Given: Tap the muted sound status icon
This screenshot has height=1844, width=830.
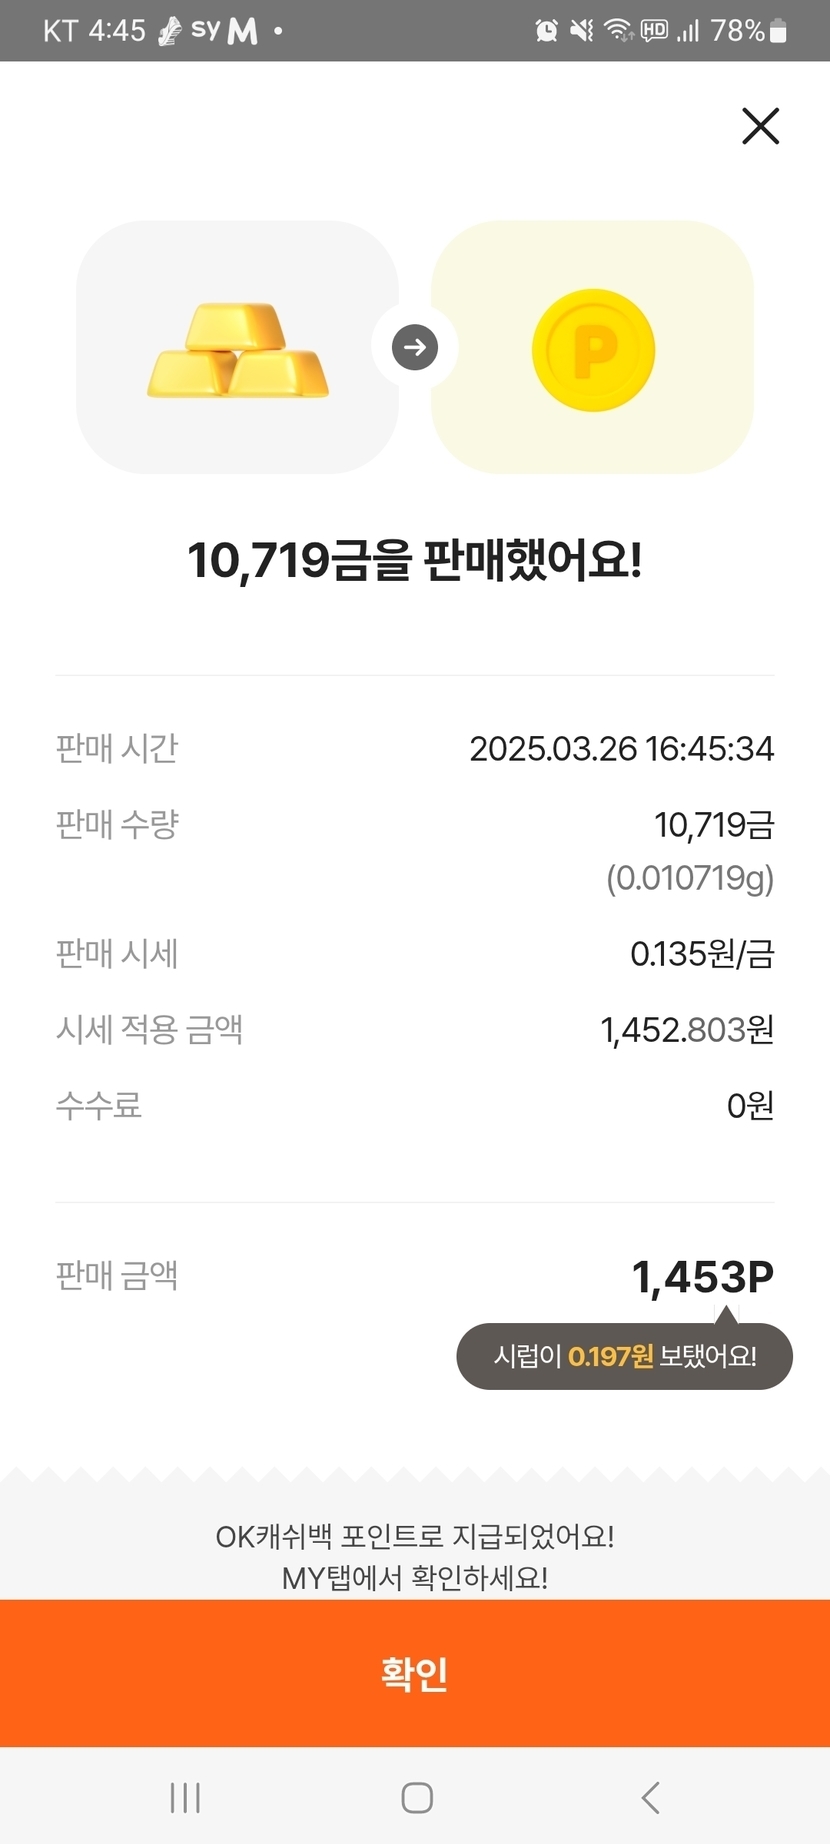Looking at the screenshot, I should pos(581,31).
